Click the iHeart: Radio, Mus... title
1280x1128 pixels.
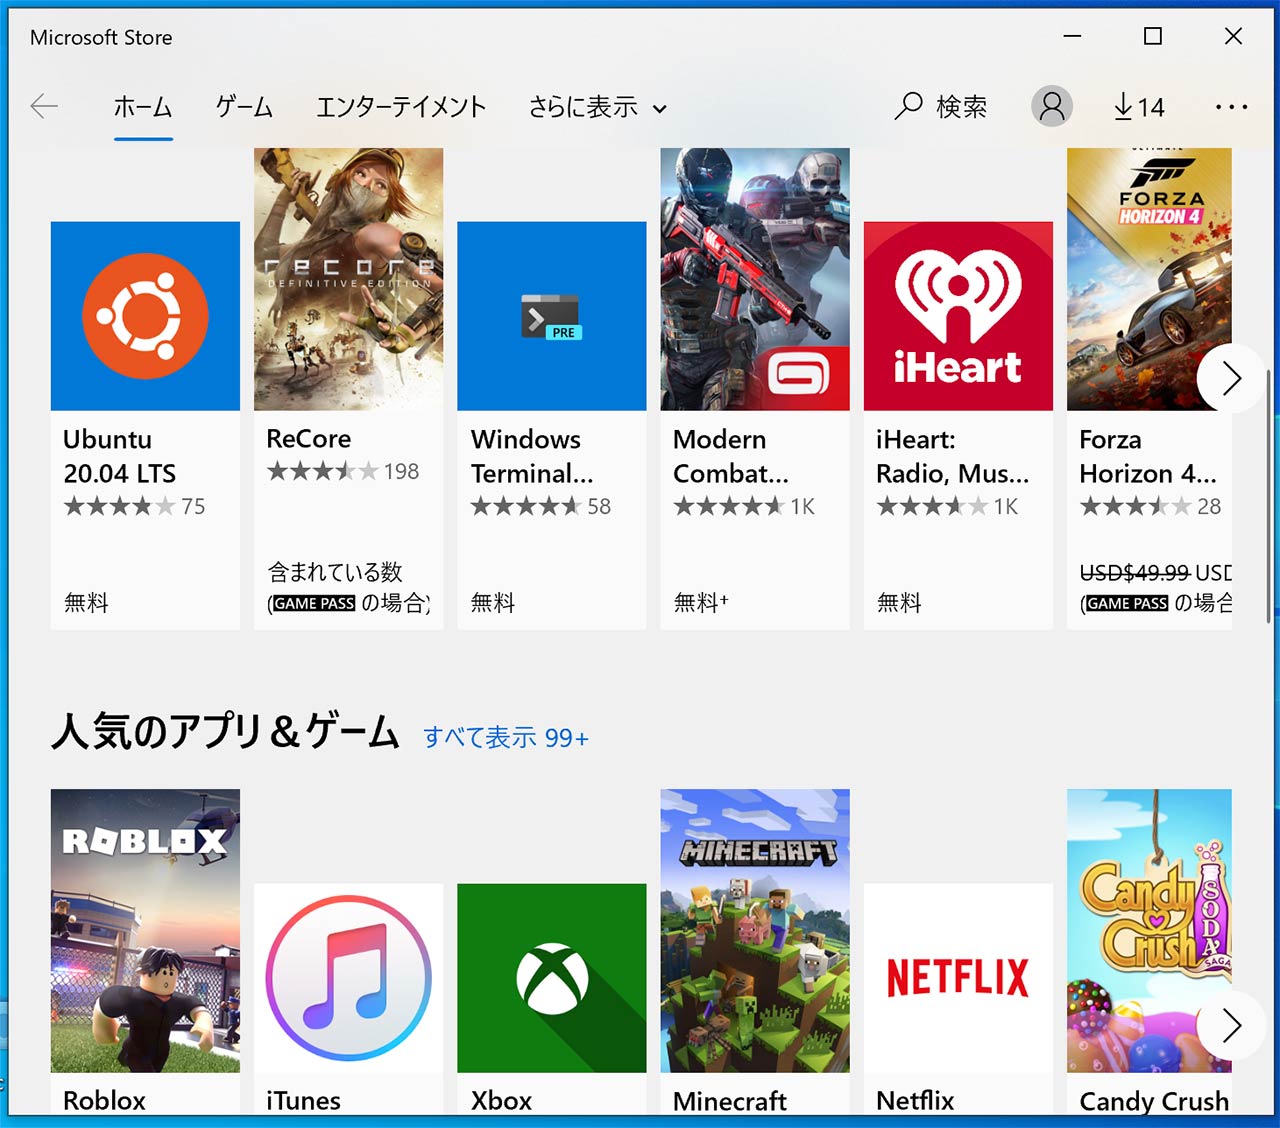(952, 456)
